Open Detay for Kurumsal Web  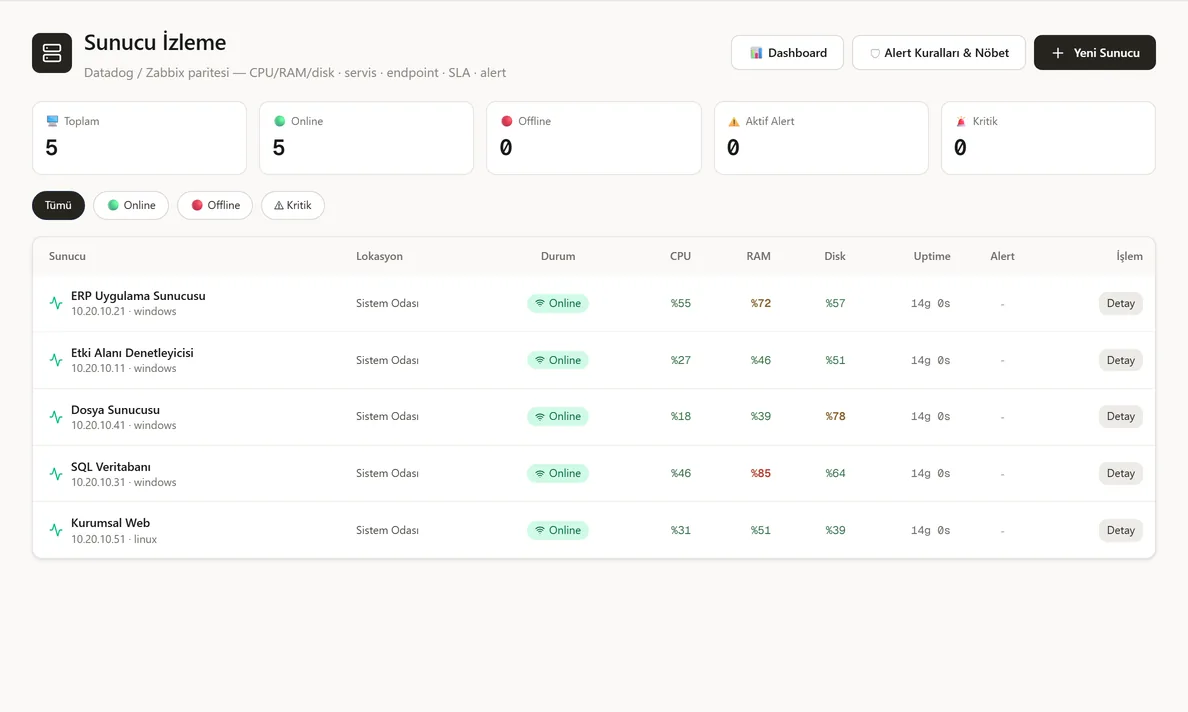(x=1121, y=530)
